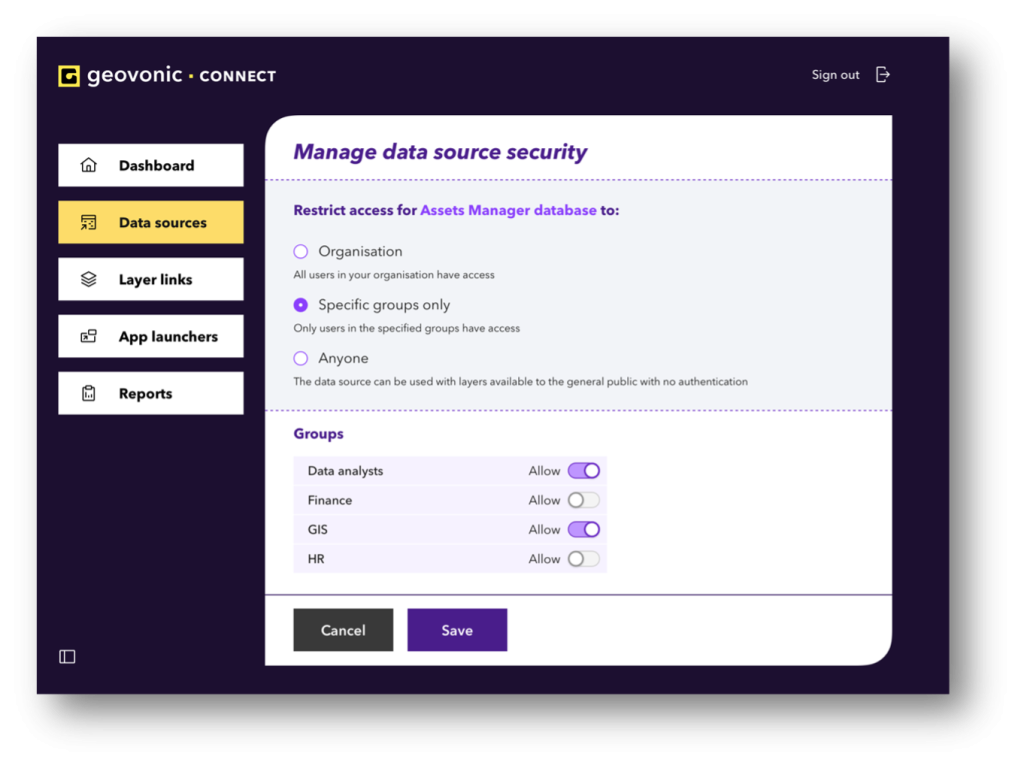Collapse sidebar using bottom-left panel icon

(67, 657)
